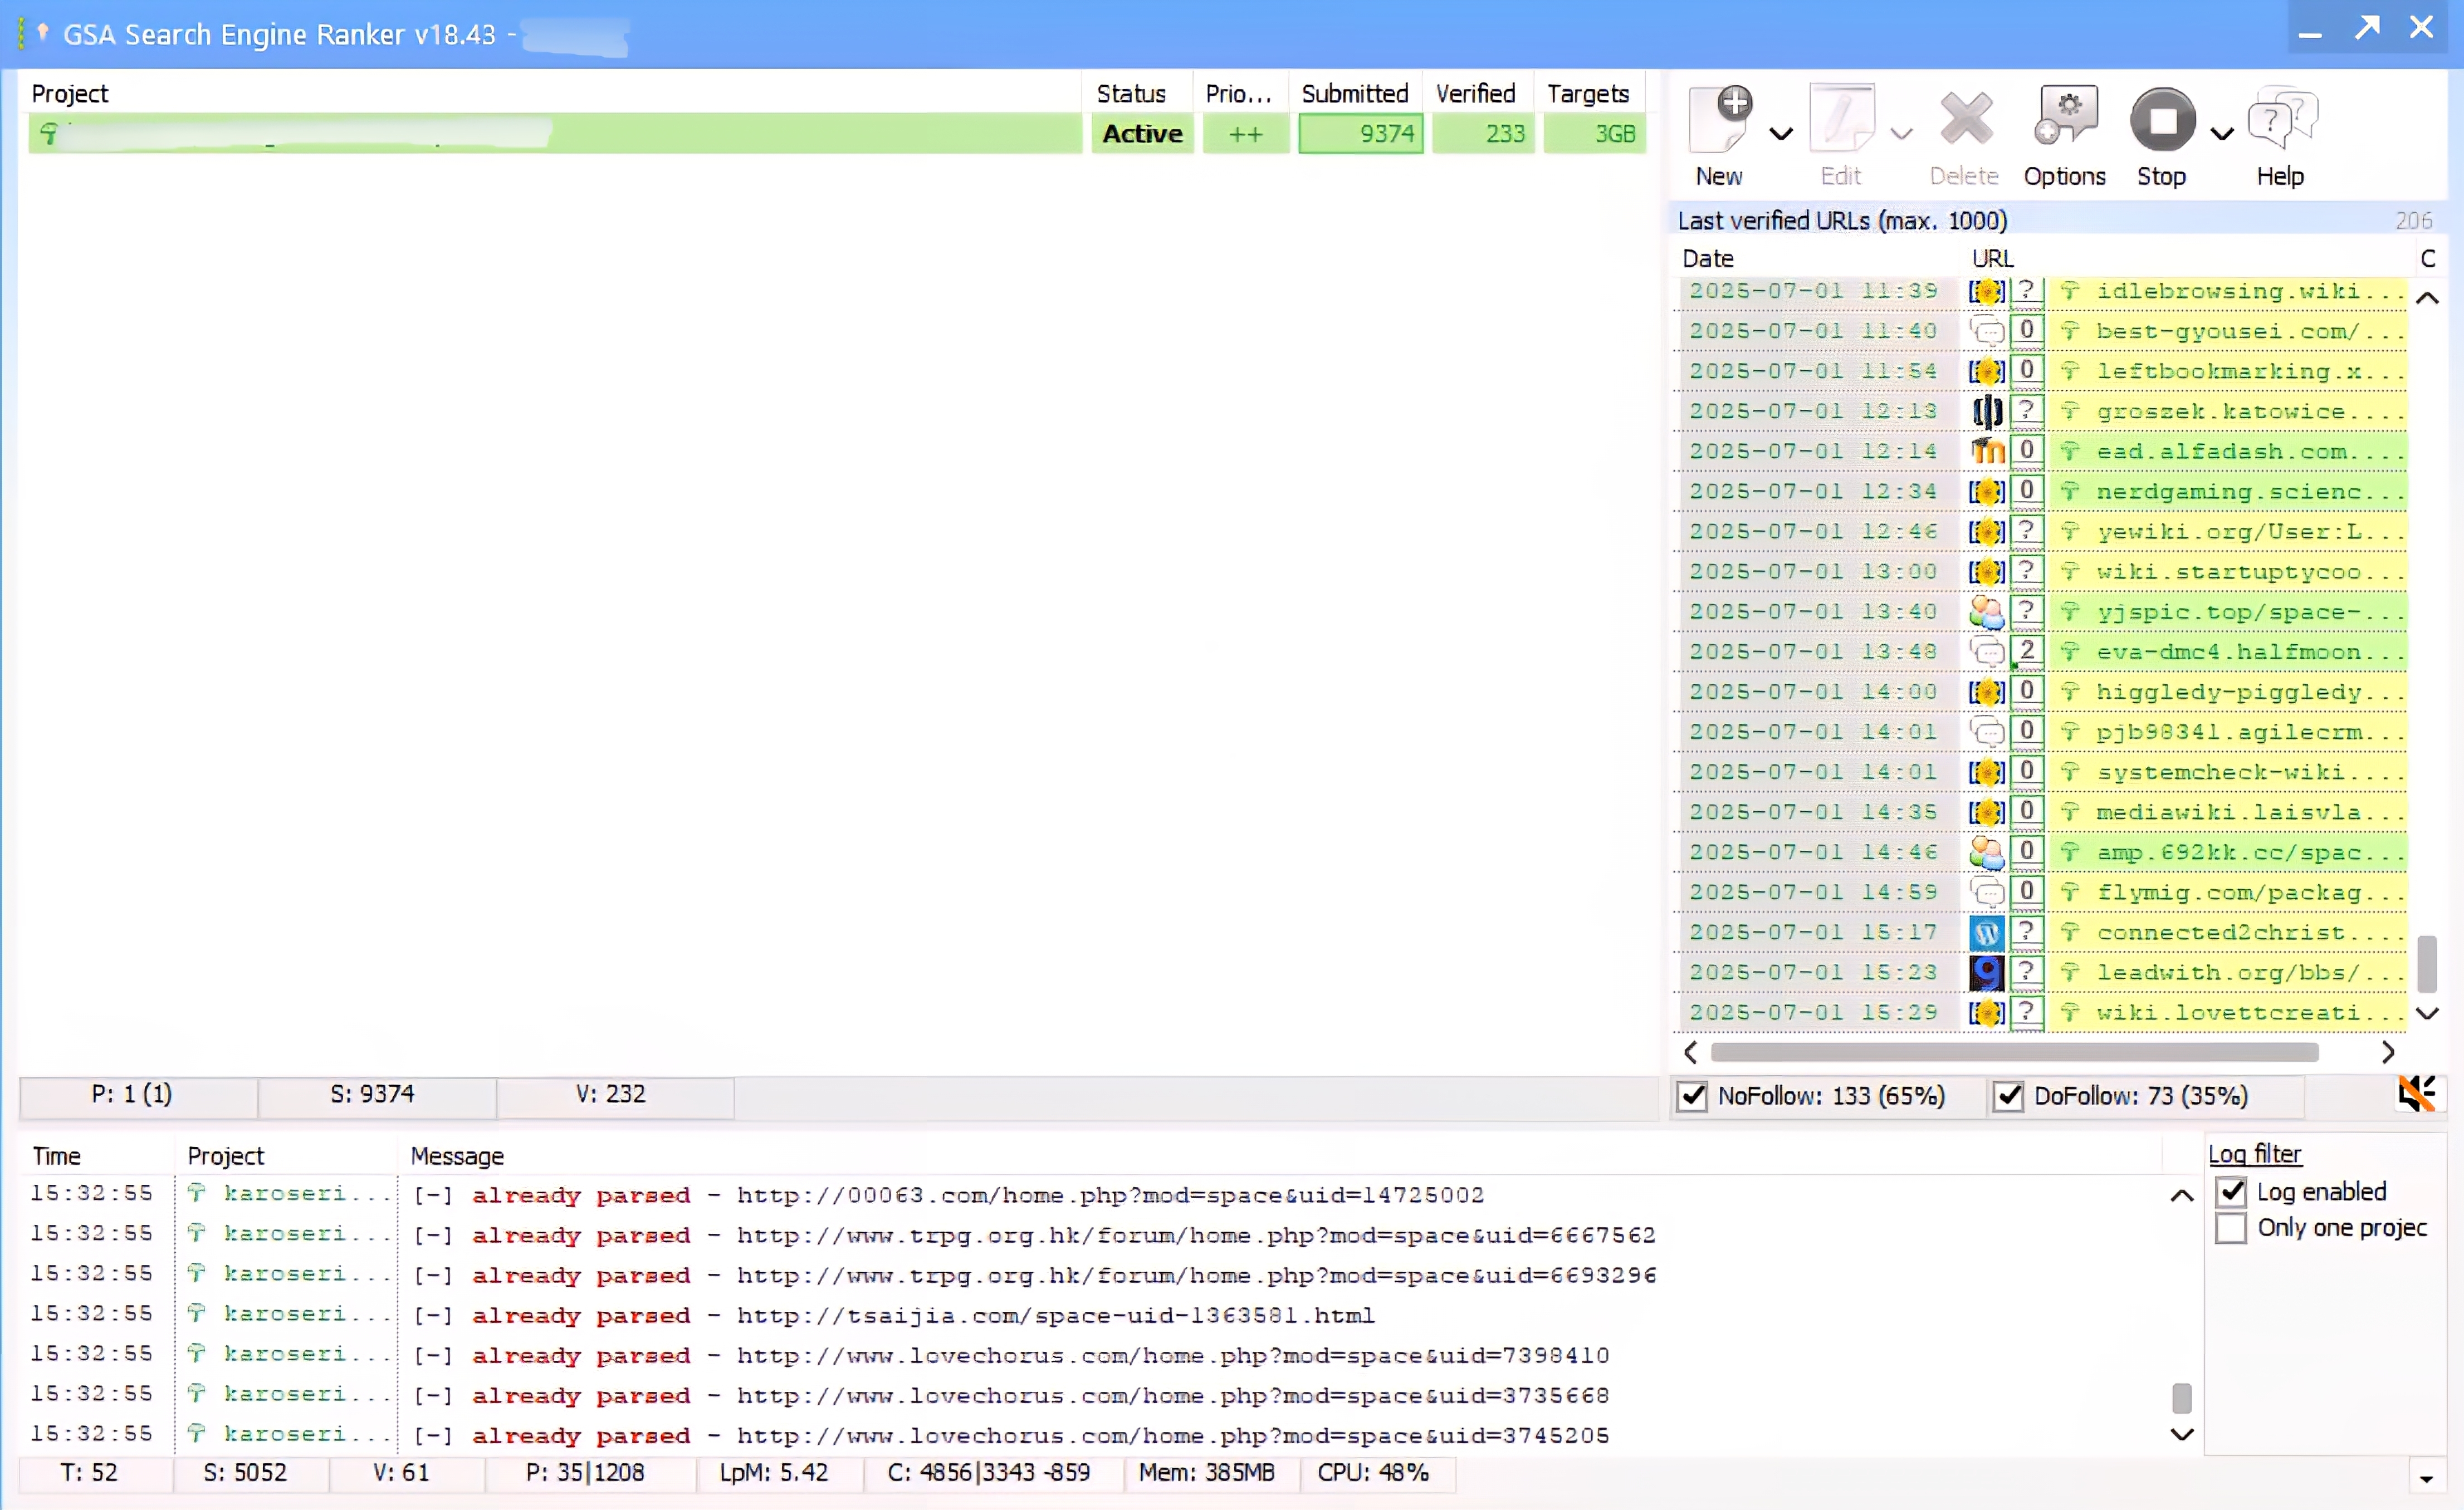Toggle the DoFollow checkbox

[2008, 1096]
